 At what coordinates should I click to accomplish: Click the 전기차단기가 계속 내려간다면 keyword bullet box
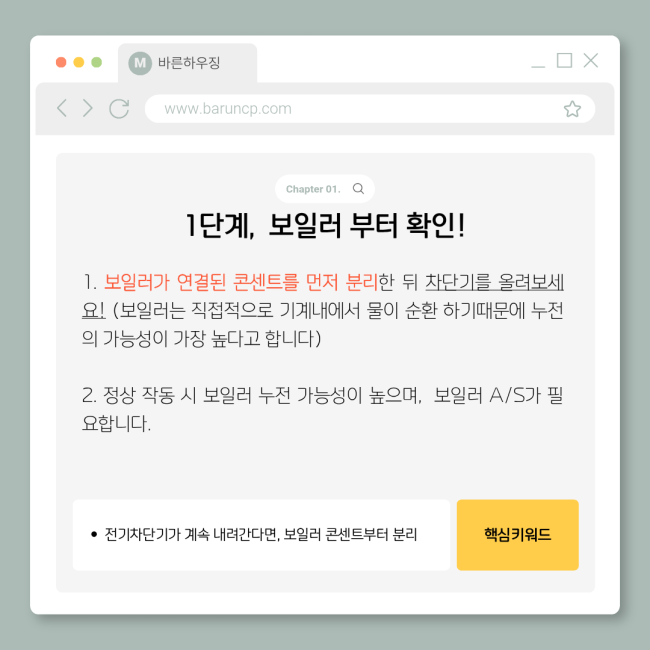pos(261,535)
